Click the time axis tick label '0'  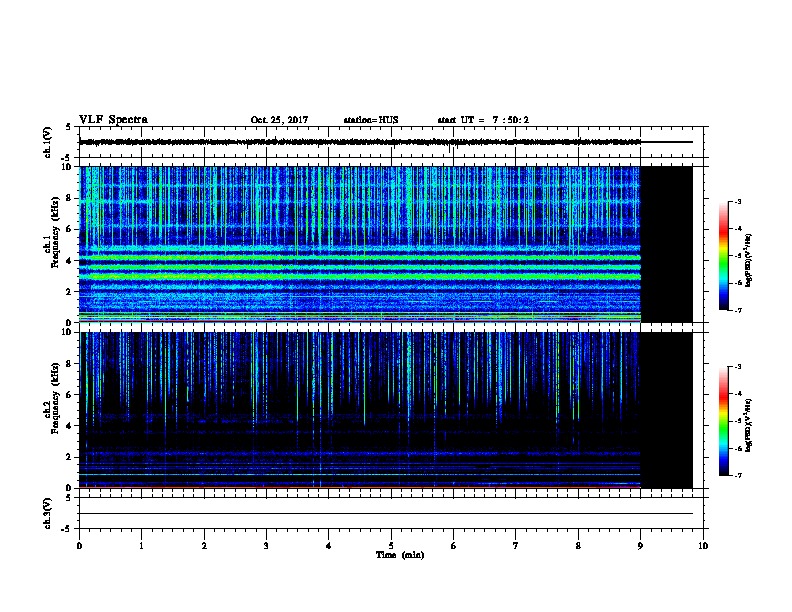tap(79, 545)
